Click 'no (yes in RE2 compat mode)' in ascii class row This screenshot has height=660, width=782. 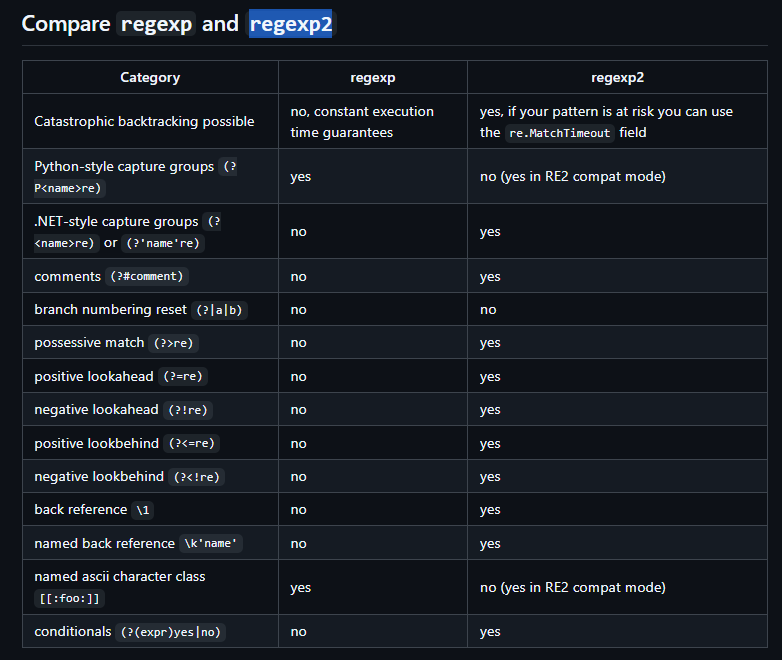(x=573, y=587)
